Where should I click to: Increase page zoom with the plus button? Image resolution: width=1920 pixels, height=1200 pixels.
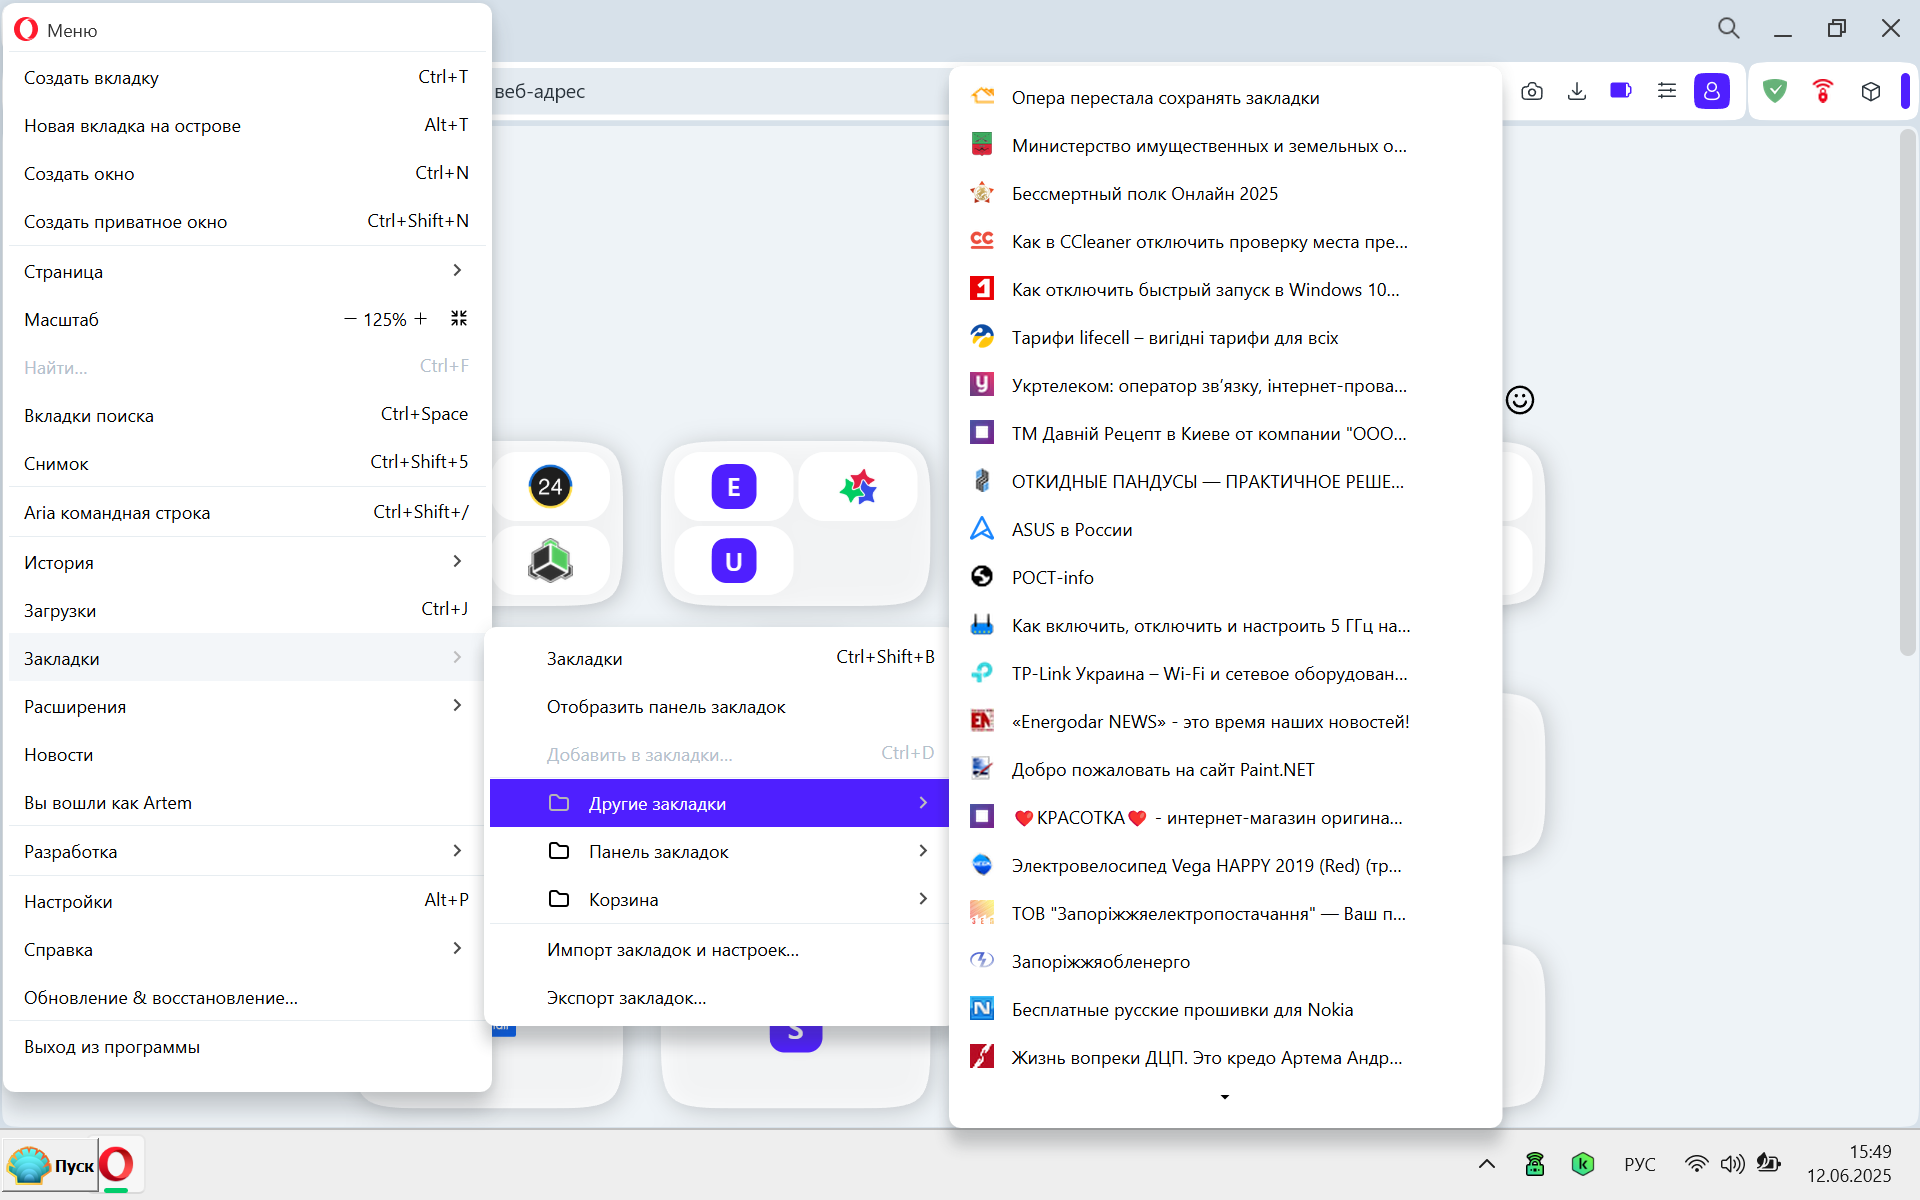tap(421, 319)
